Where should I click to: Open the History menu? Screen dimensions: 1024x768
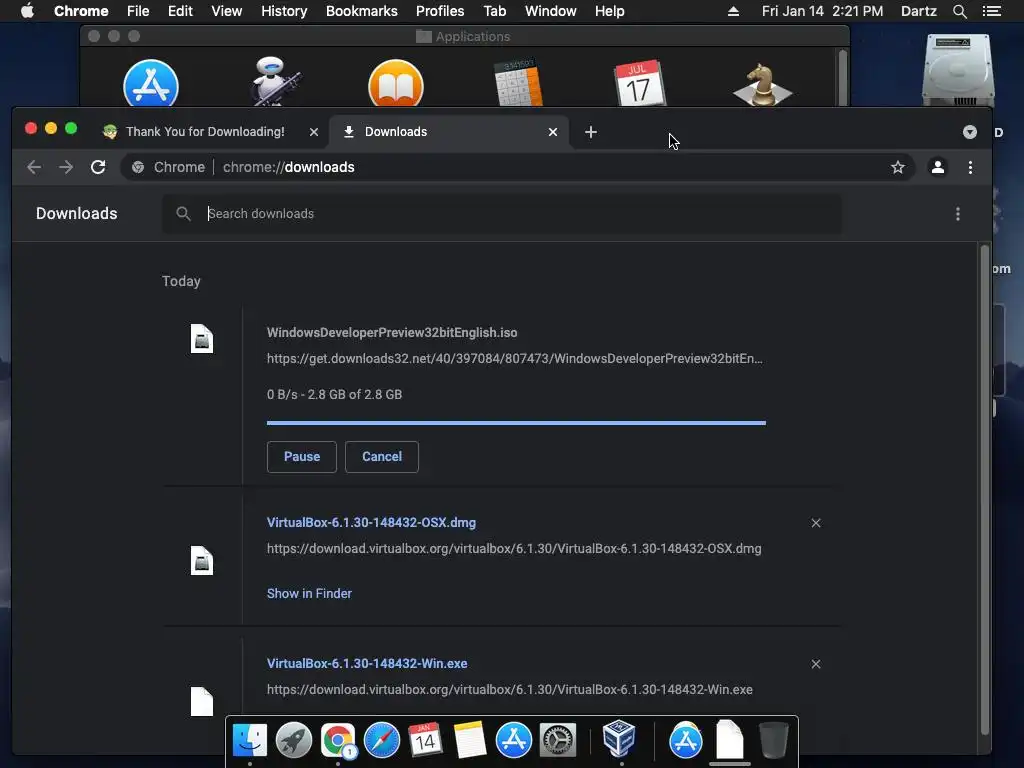[x=284, y=11]
